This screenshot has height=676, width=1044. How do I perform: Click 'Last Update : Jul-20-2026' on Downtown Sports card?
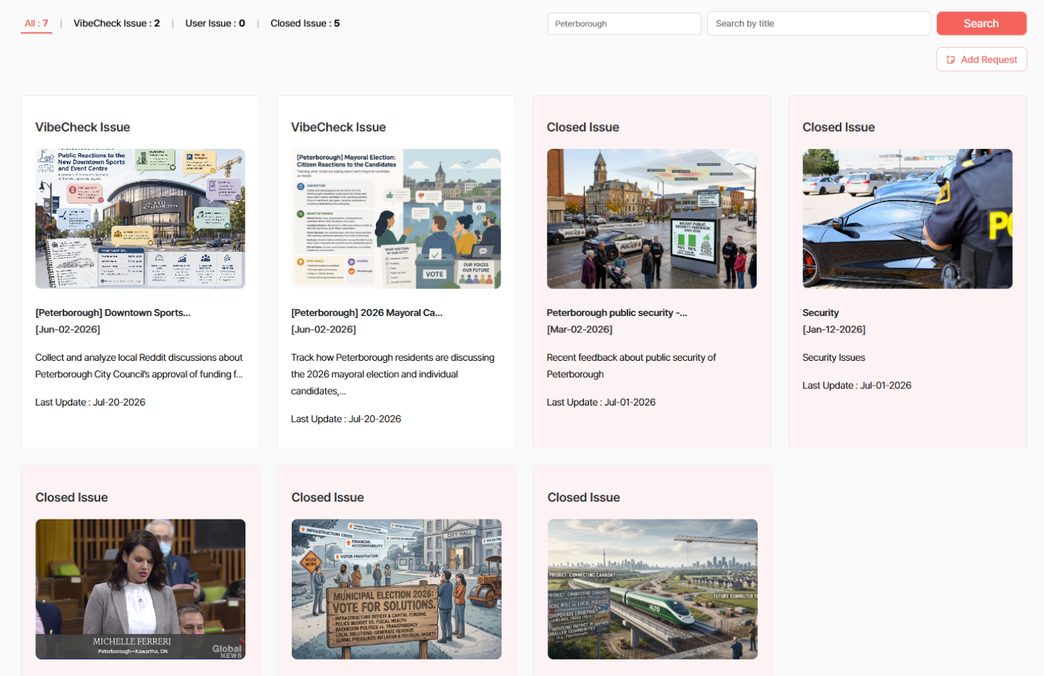tap(90, 402)
